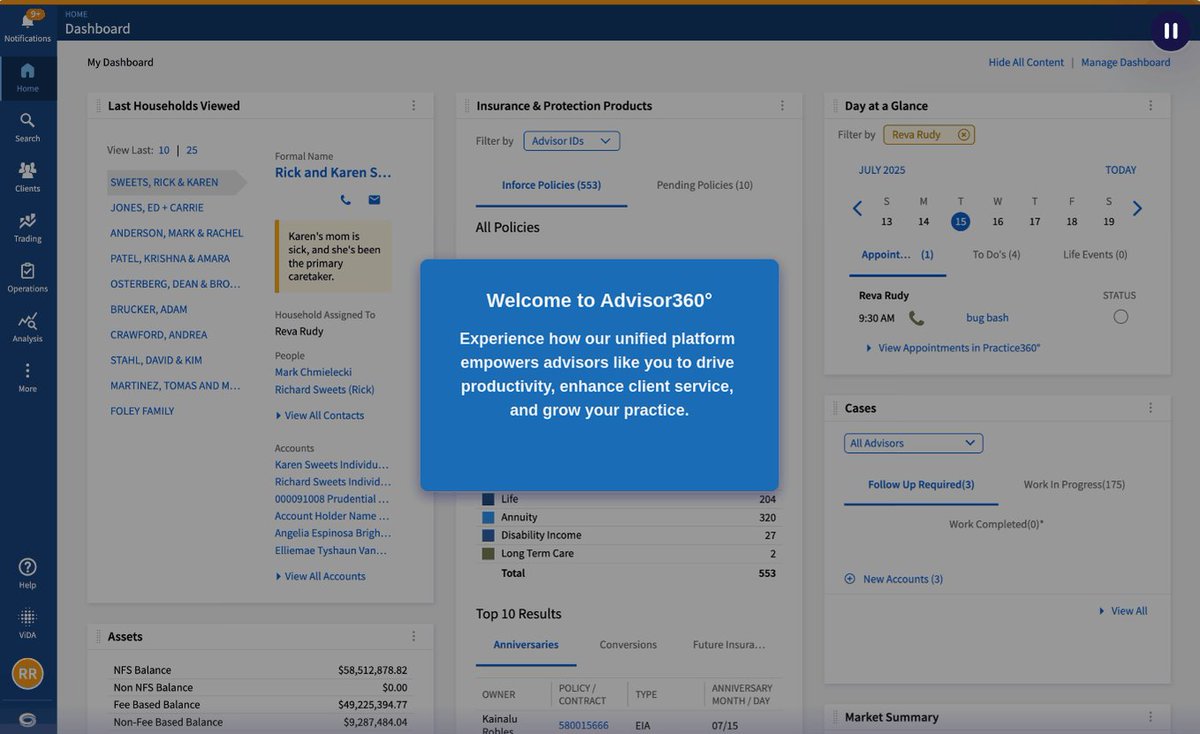Open Rick and Karen formal name
Screen dimensions: 1200x734
[333, 173]
